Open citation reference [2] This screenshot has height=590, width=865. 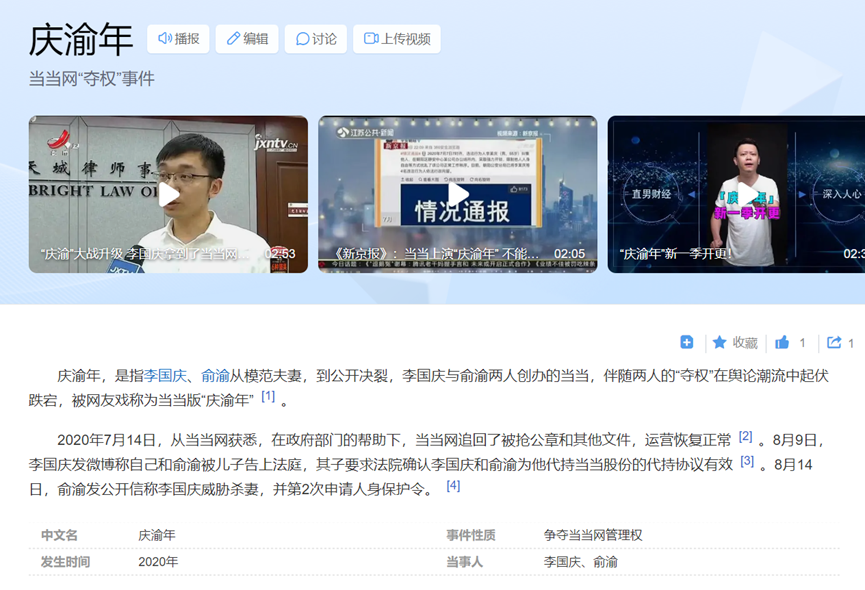click(745, 436)
